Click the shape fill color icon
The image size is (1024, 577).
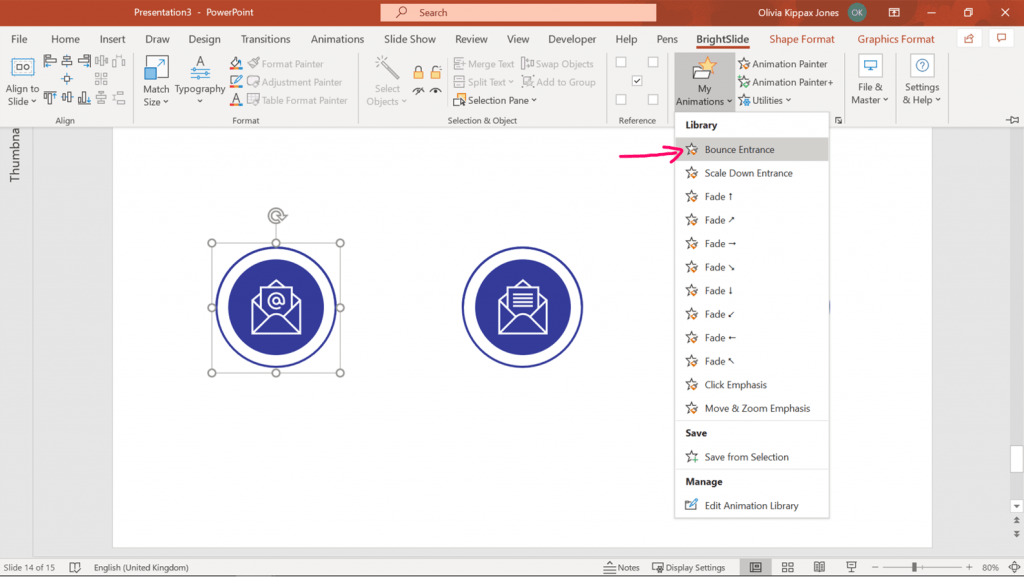click(x=236, y=63)
